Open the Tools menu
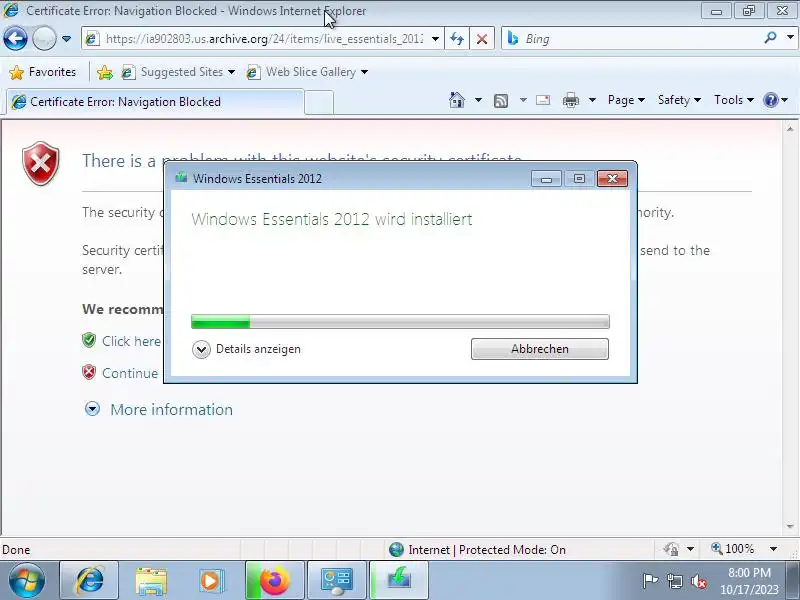Screen dimensions: 800x600 pyautogui.click(x=734, y=100)
